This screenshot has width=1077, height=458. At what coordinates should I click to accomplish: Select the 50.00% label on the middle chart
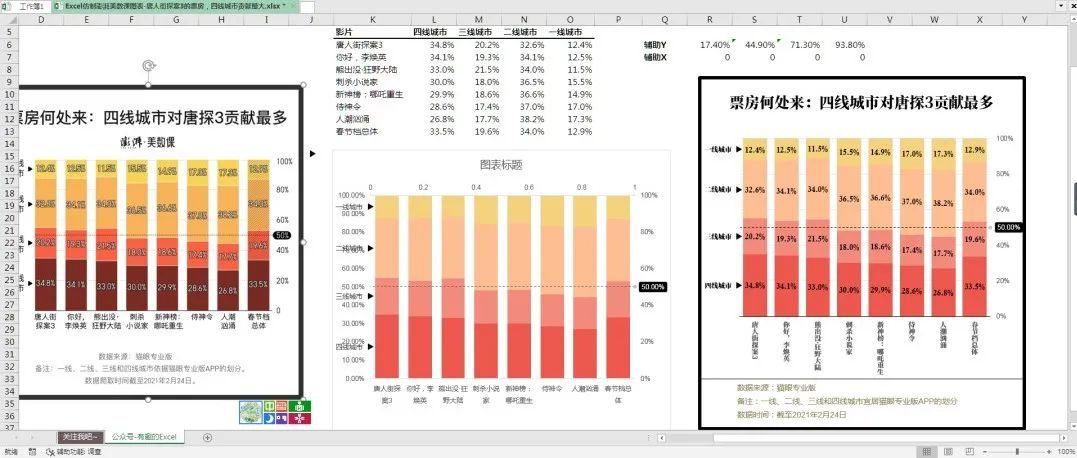pos(652,287)
